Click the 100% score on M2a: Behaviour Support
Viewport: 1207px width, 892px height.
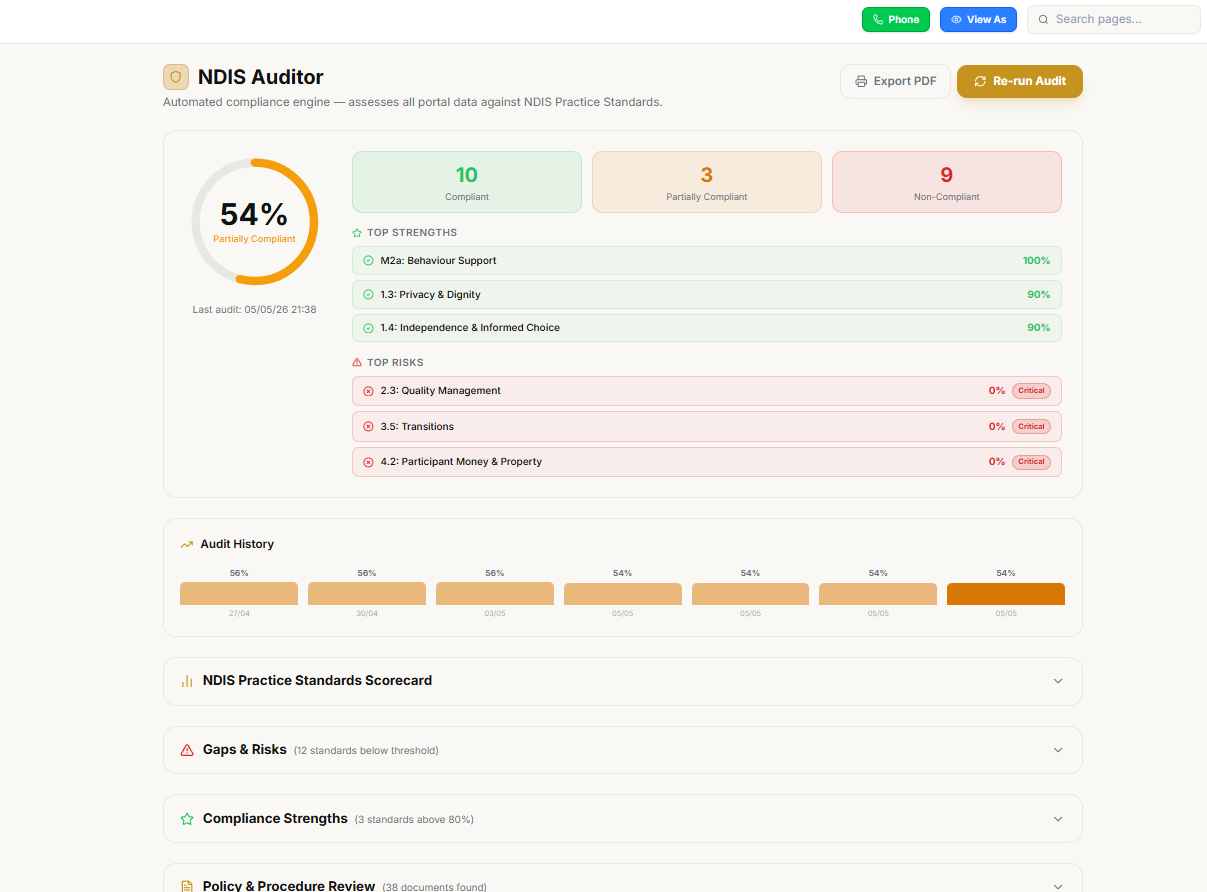click(1036, 261)
